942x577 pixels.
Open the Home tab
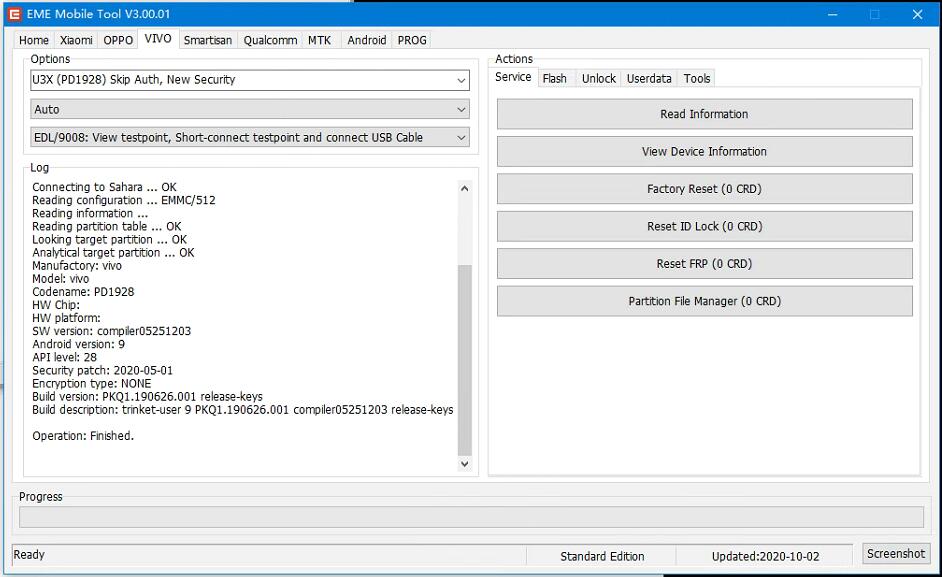pos(34,40)
